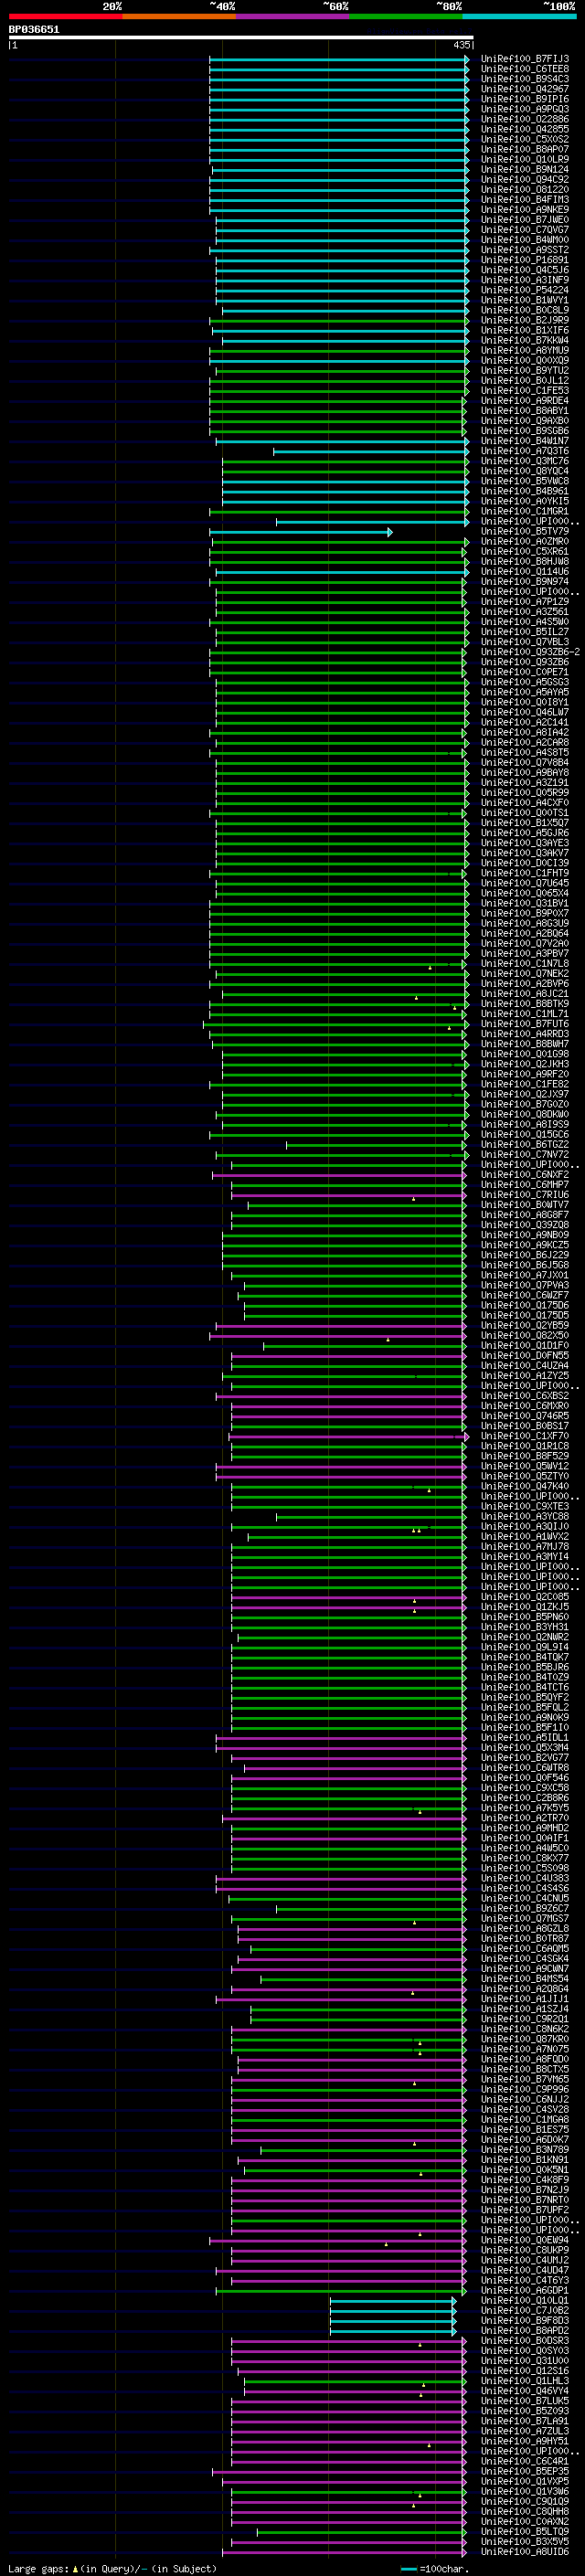
Task: Select hit UniRef100_O81220
Action: coord(524,189)
